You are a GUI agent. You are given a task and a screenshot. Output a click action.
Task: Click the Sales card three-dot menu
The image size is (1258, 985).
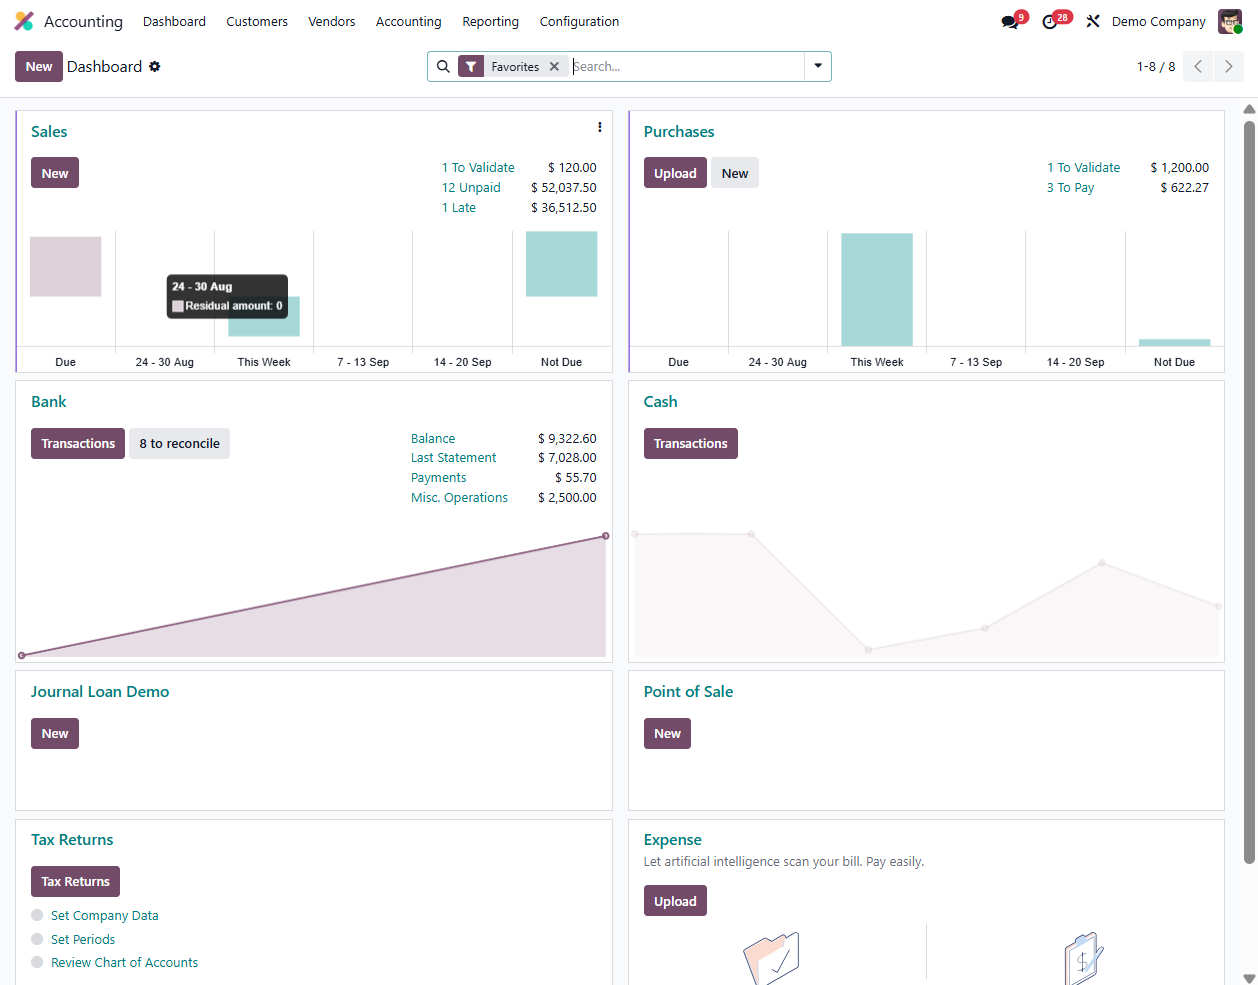[599, 127]
